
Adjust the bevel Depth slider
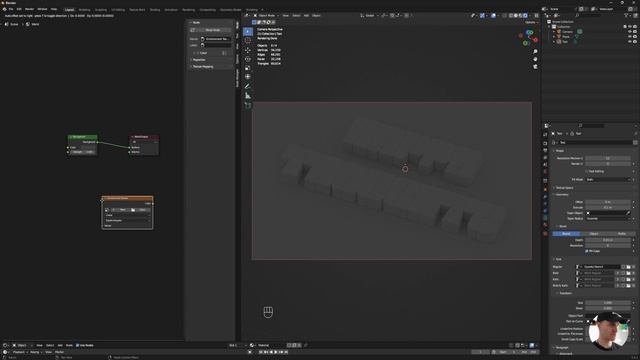tap(608, 240)
